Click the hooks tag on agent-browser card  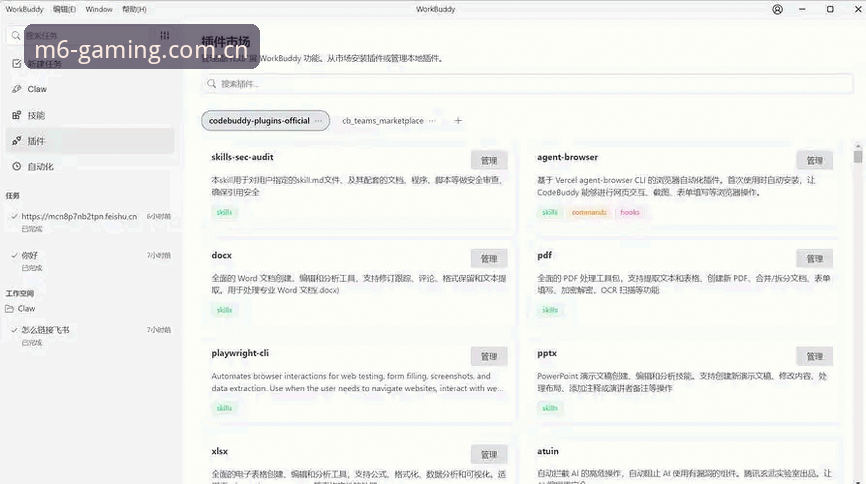[x=630, y=212]
